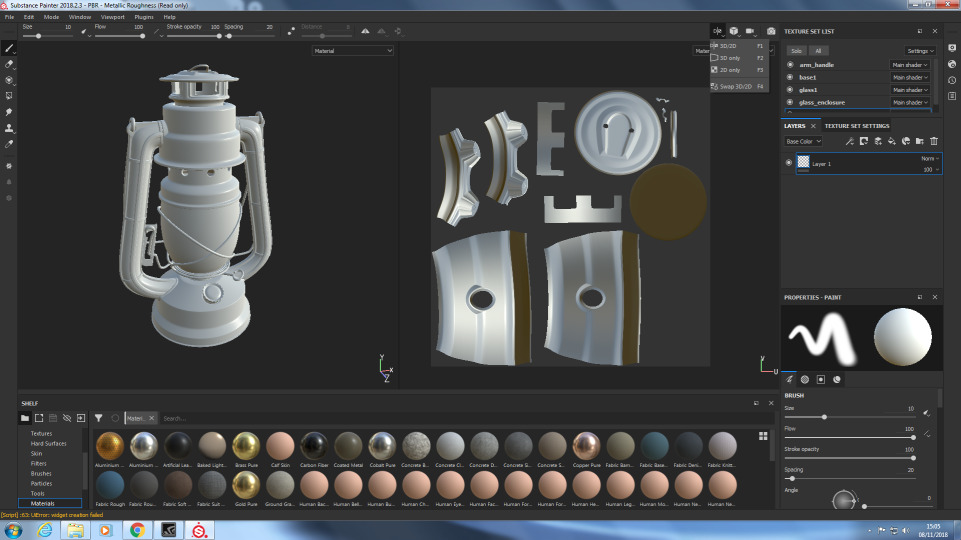Screen dimensions: 961x540
Task: Switch to Texture Set Settings tab
Action: (x=856, y=126)
